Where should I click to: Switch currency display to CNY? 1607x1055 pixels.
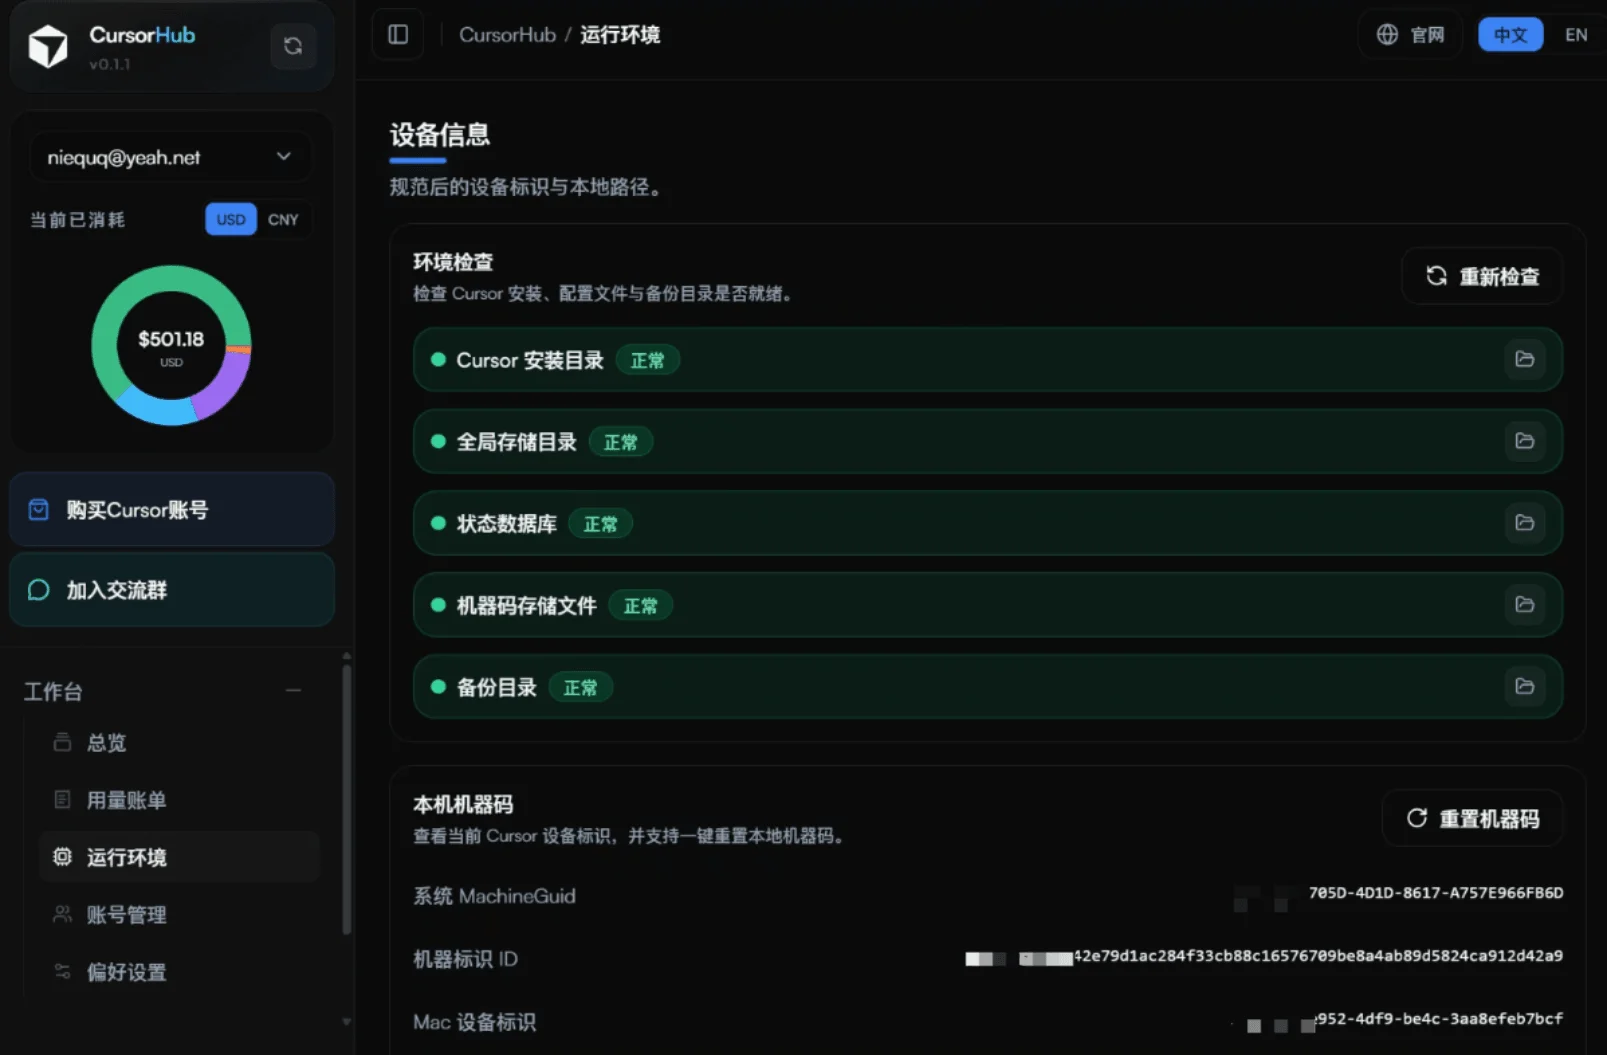pyautogui.click(x=283, y=219)
